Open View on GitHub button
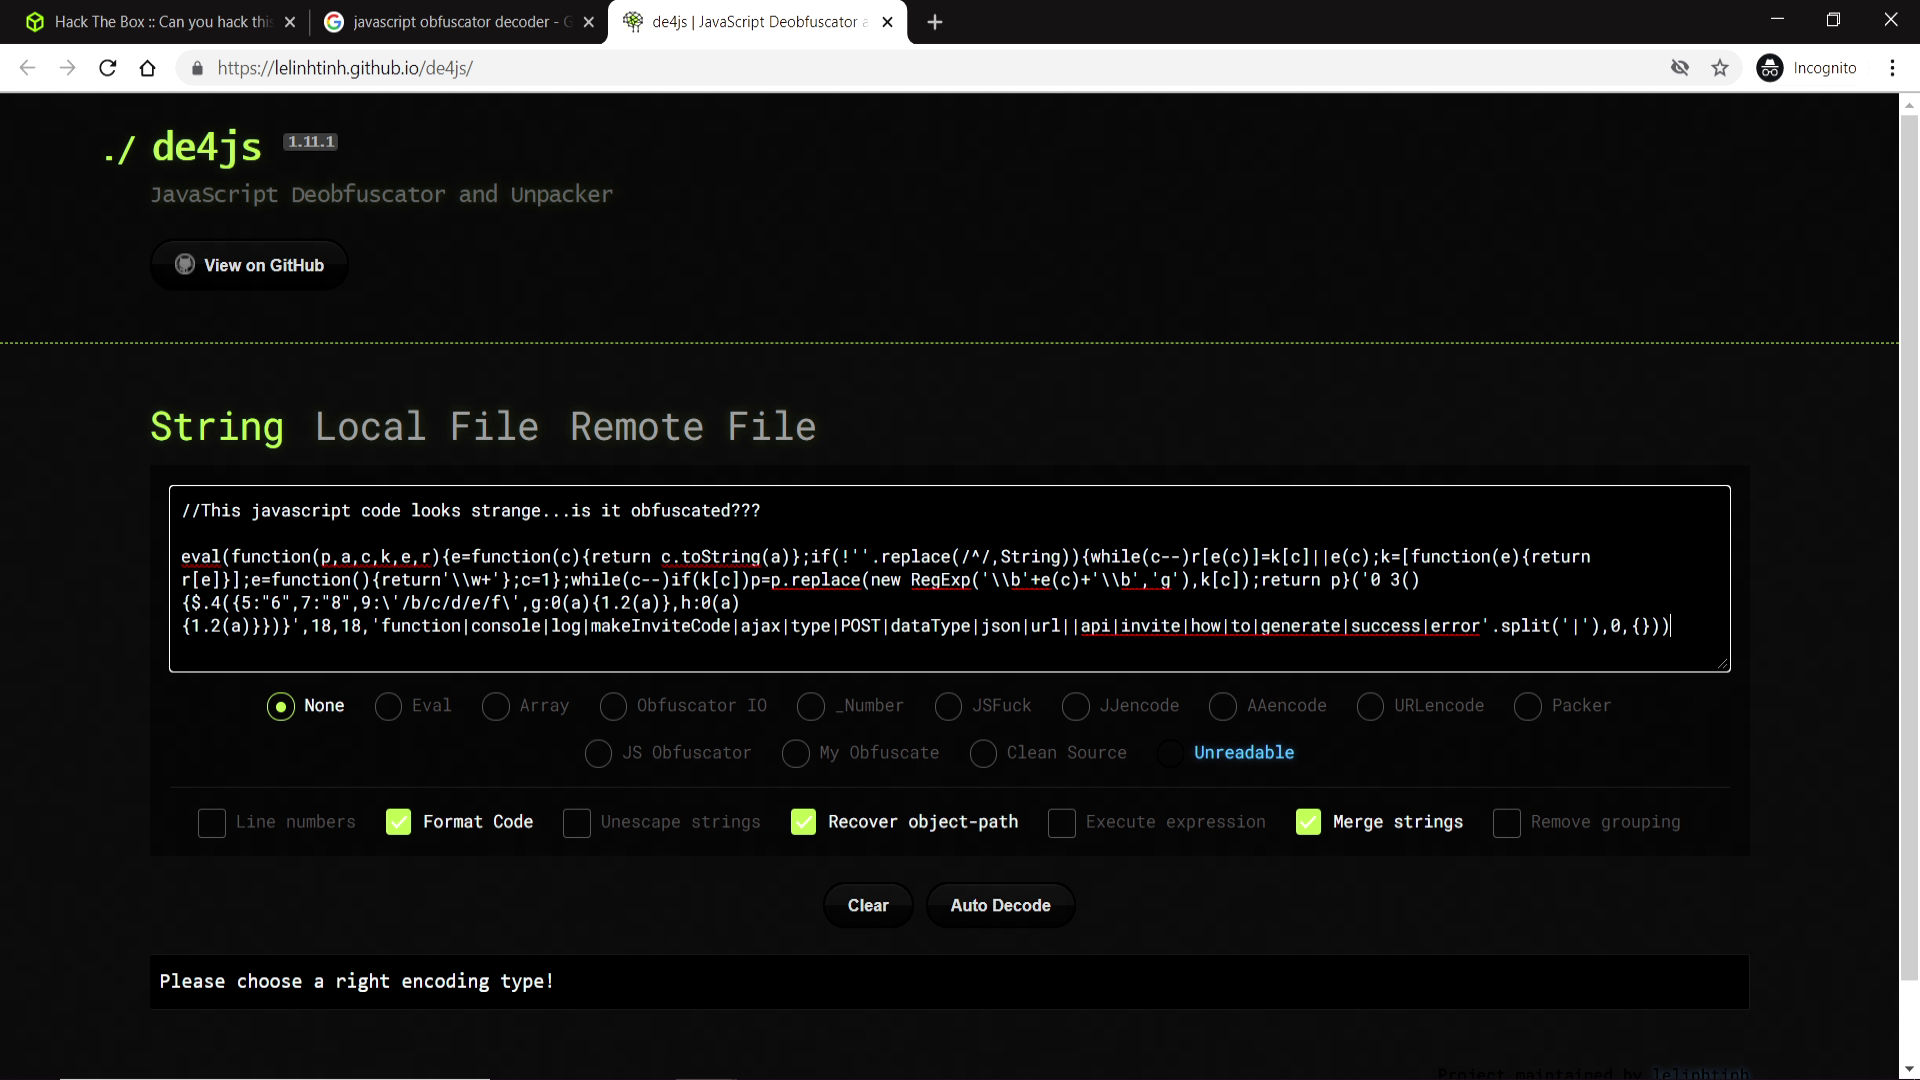Viewport: 1920px width, 1080px height. click(249, 265)
